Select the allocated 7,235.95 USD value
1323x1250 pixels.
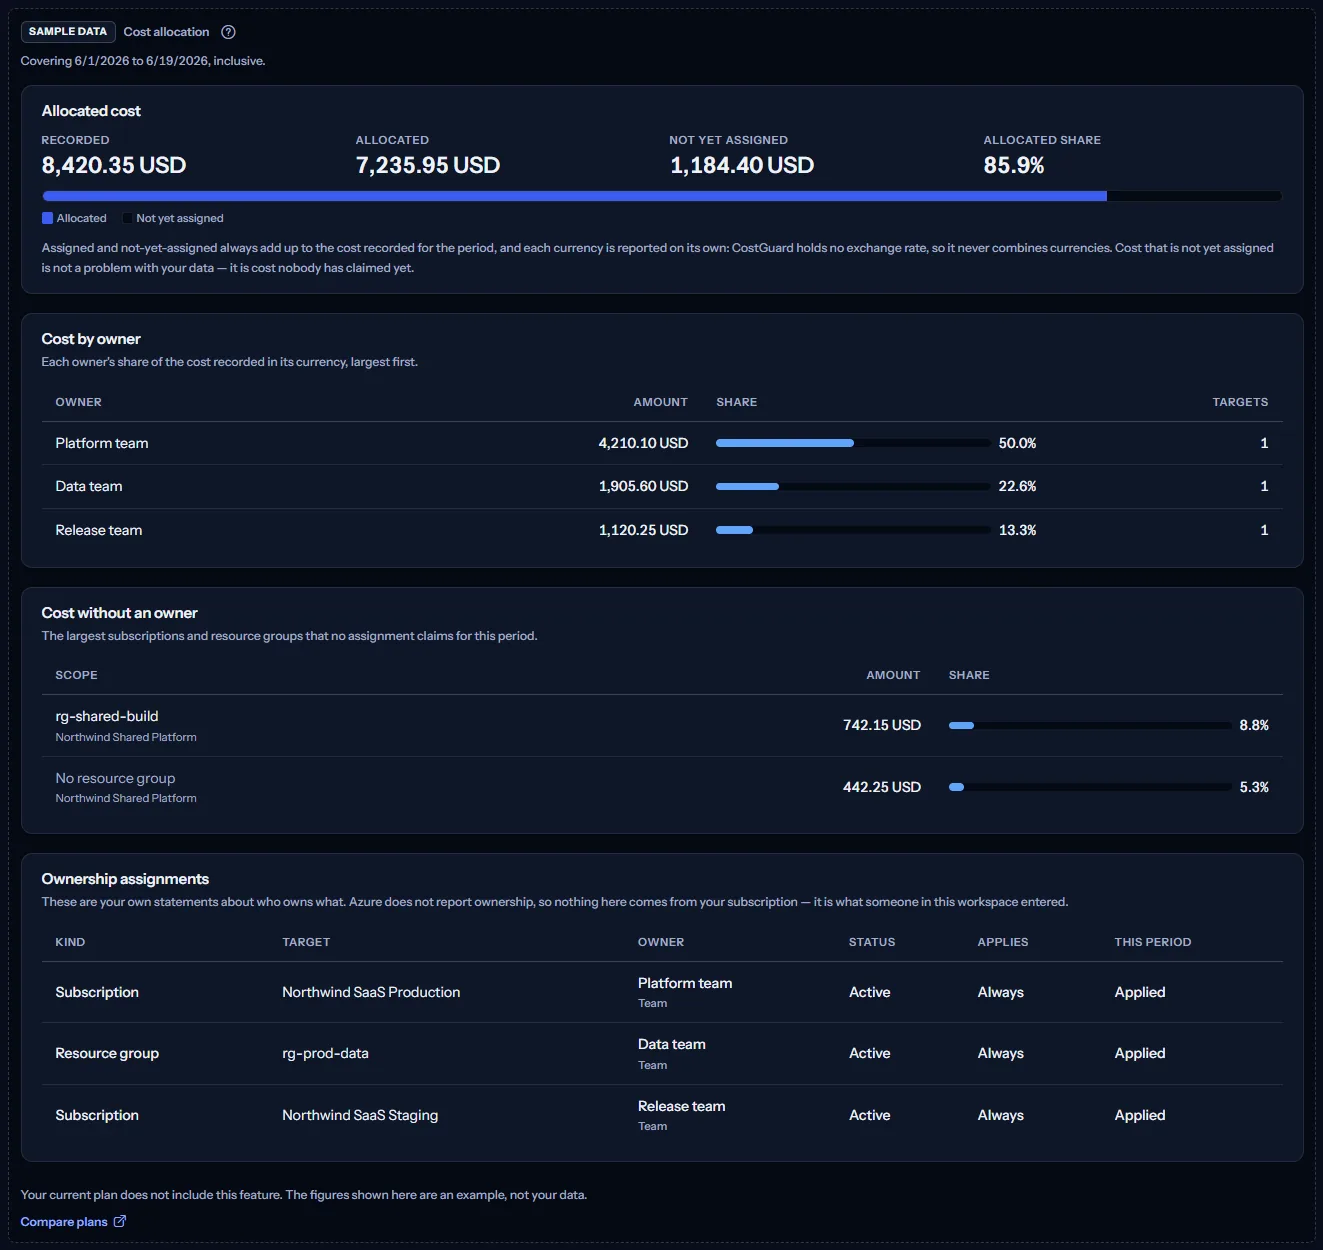[428, 165]
